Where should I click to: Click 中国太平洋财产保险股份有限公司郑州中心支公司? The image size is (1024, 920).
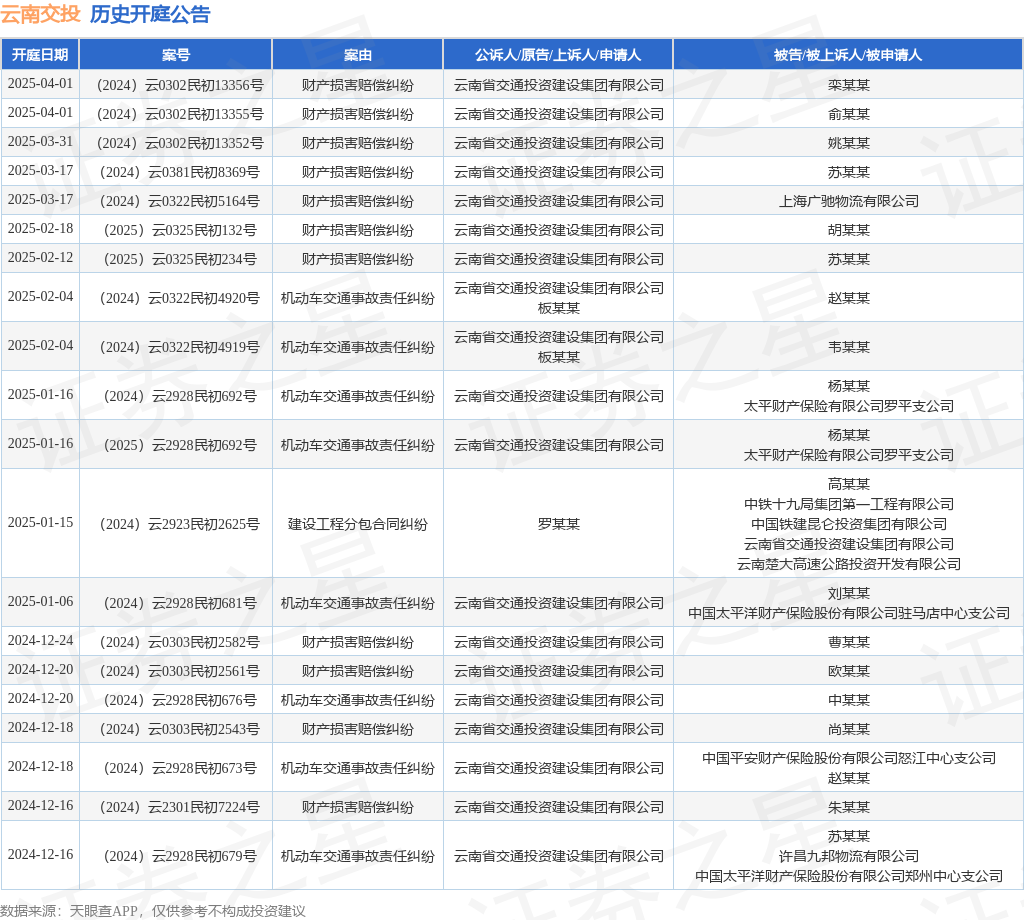pos(848,876)
